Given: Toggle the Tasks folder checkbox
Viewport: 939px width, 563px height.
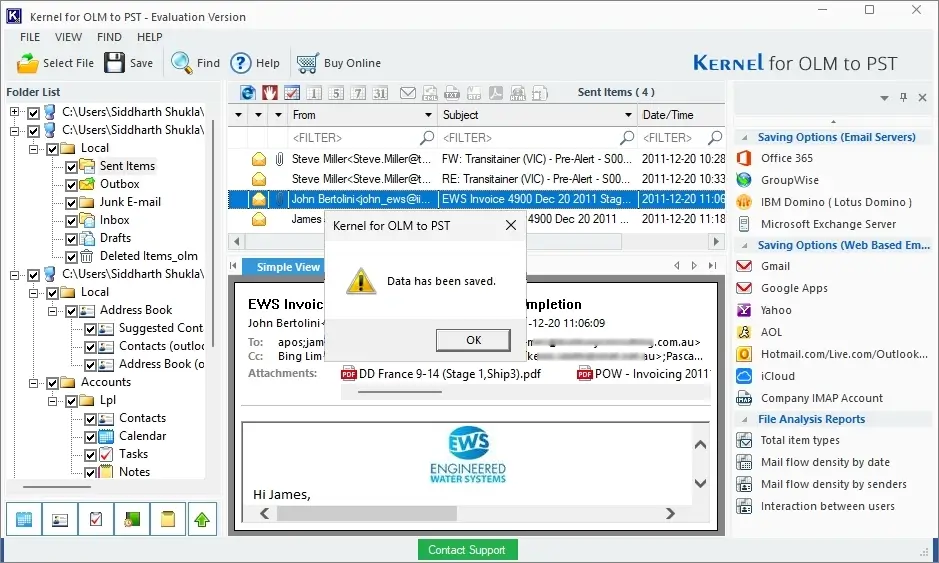Looking at the screenshot, I should 90,455.
